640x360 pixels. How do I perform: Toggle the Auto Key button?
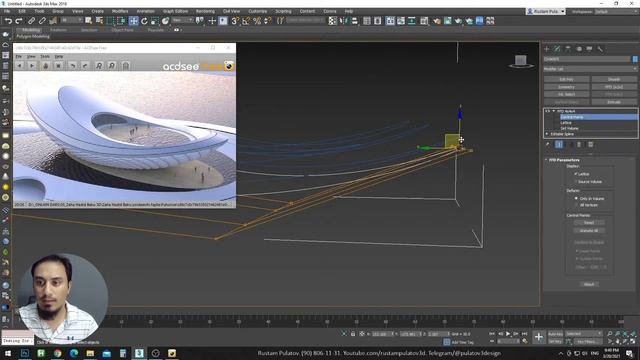[555, 334]
